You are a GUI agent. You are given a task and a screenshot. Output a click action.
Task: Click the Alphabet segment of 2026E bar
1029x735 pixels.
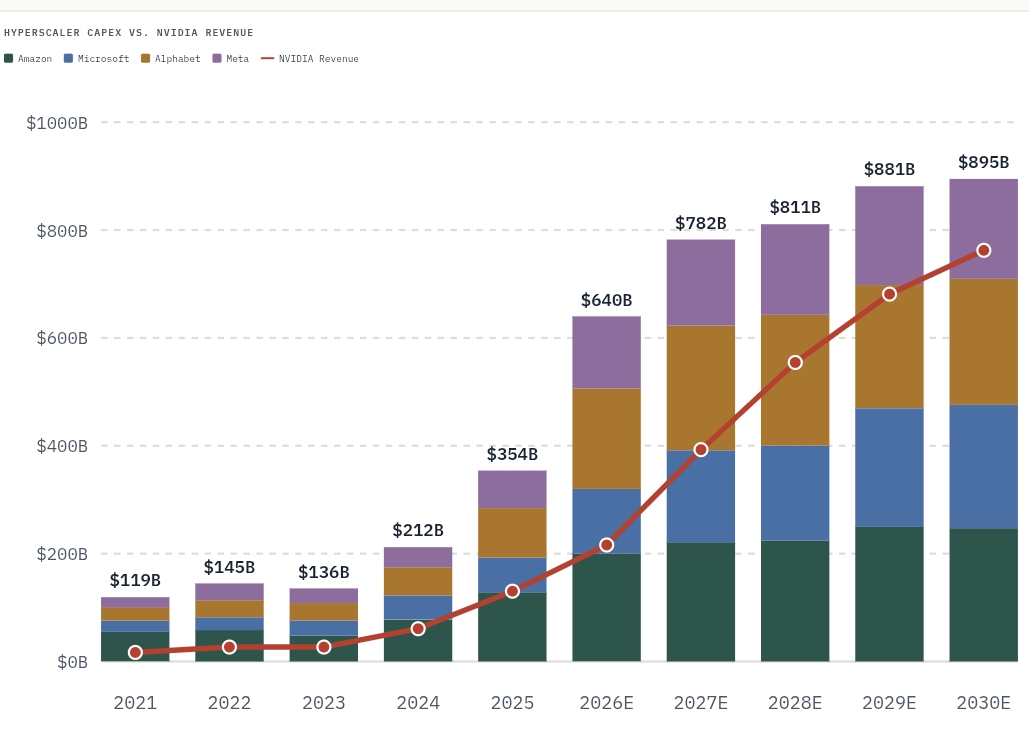pyautogui.click(x=606, y=438)
